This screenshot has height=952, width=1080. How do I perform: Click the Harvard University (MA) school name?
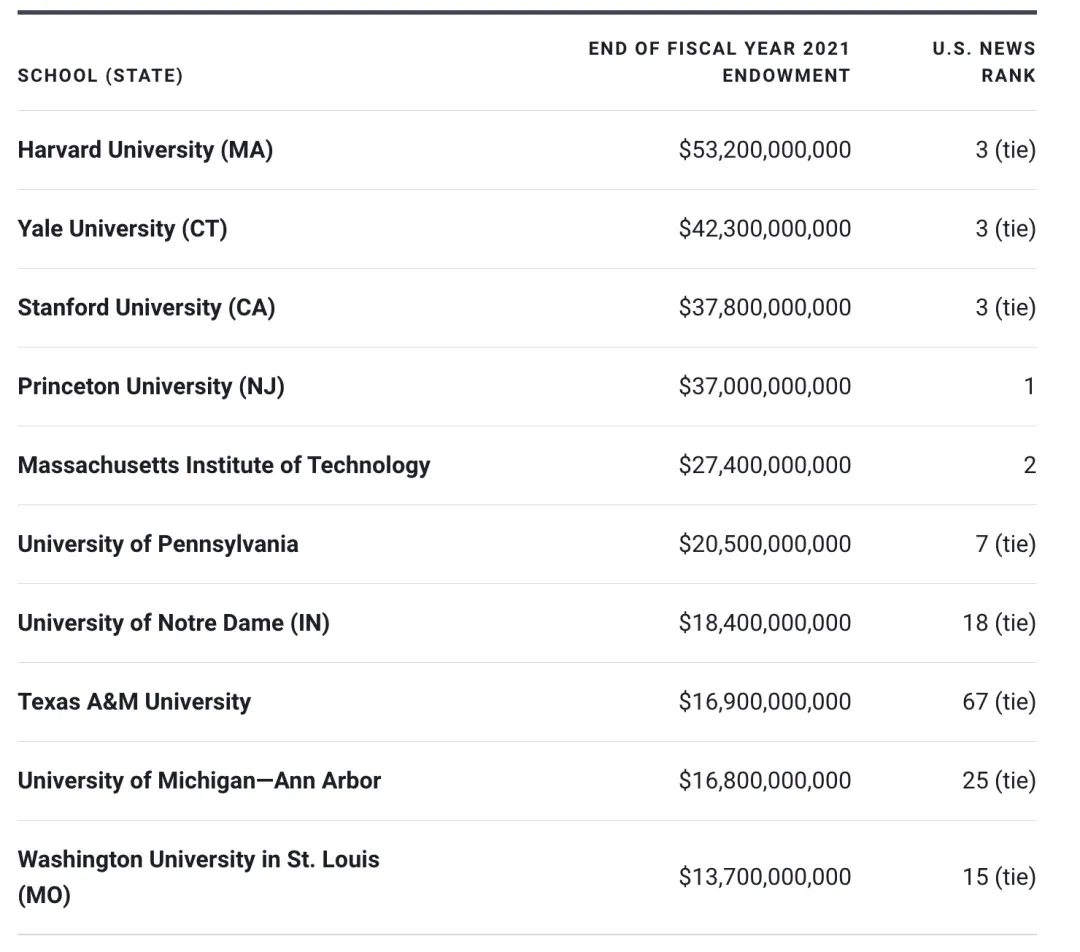coord(145,150)
